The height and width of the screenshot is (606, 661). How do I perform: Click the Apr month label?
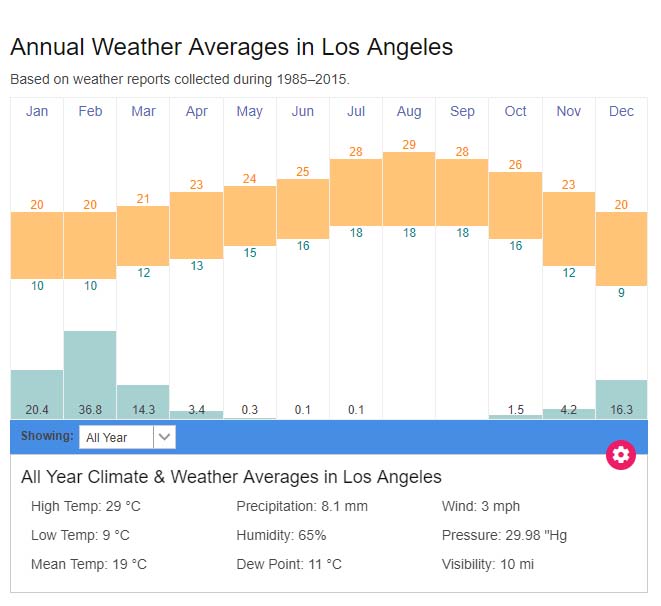tap(197, 111)
